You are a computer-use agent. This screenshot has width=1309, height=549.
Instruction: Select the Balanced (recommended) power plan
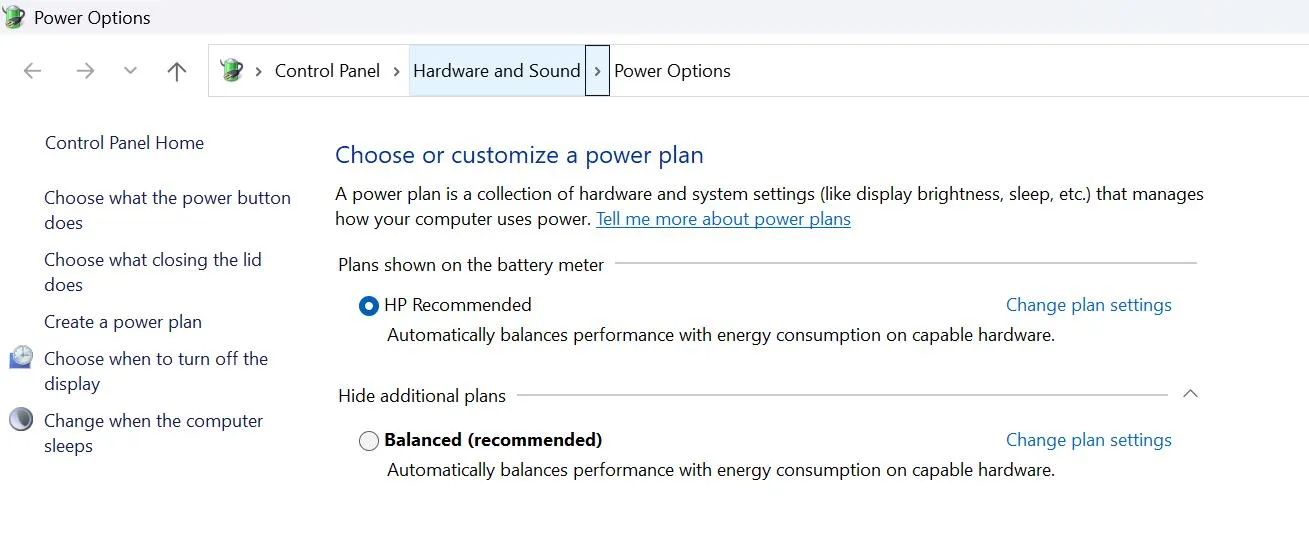pyautogui.click(x=369, y=441)
